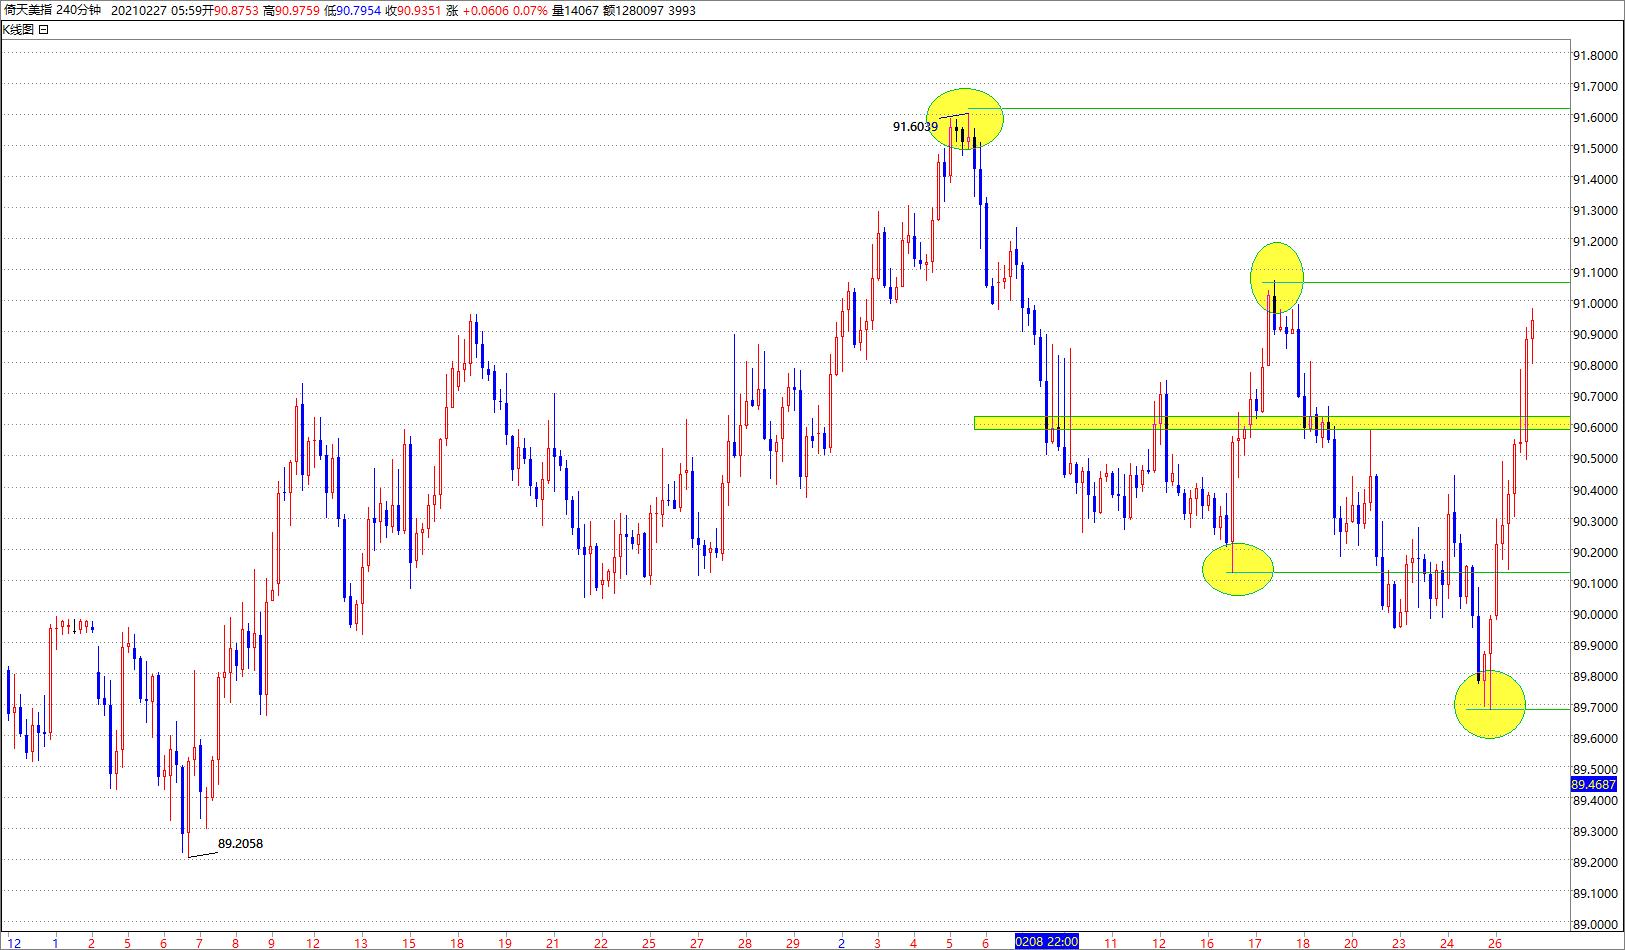Click the 89.0000 price axis label

pos(1595,924)
